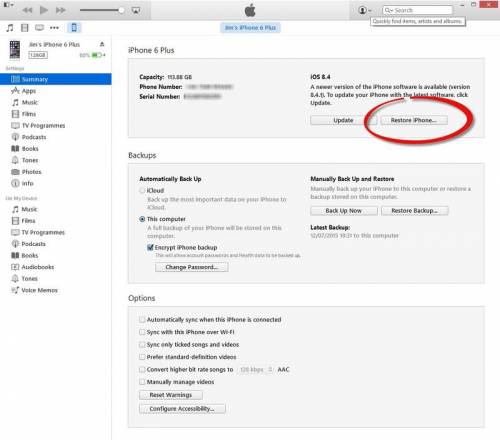Open the iTunes window menu icon
The width and height of the screenshot is (500, 440).
(8, 5)
